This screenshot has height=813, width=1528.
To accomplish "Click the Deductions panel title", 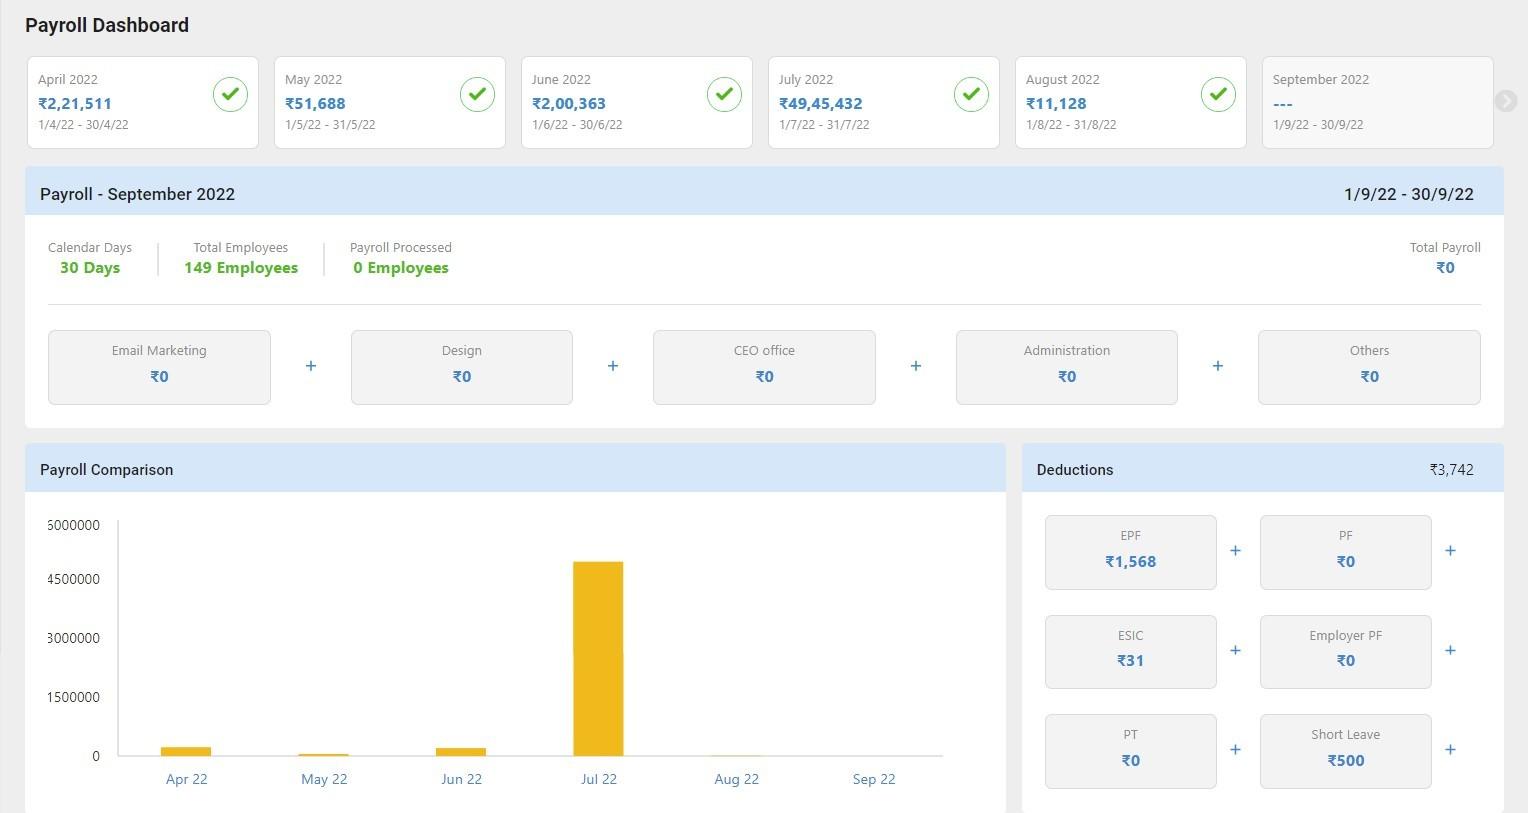I will pos(1075,470).
